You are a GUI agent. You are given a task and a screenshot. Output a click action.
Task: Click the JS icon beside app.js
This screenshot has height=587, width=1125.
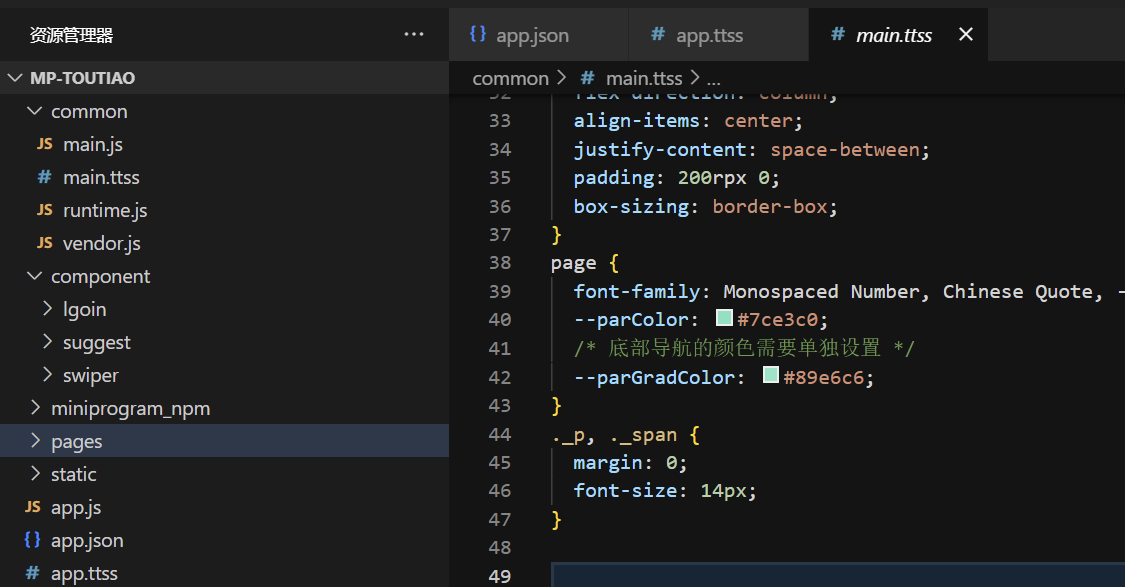coord(32,507)
